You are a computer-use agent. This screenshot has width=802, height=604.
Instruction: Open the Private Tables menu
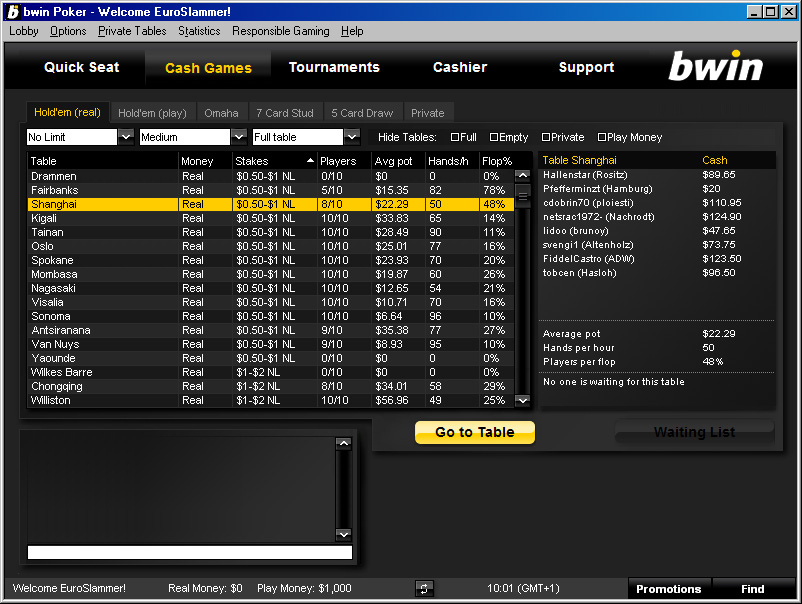(132, 31)
